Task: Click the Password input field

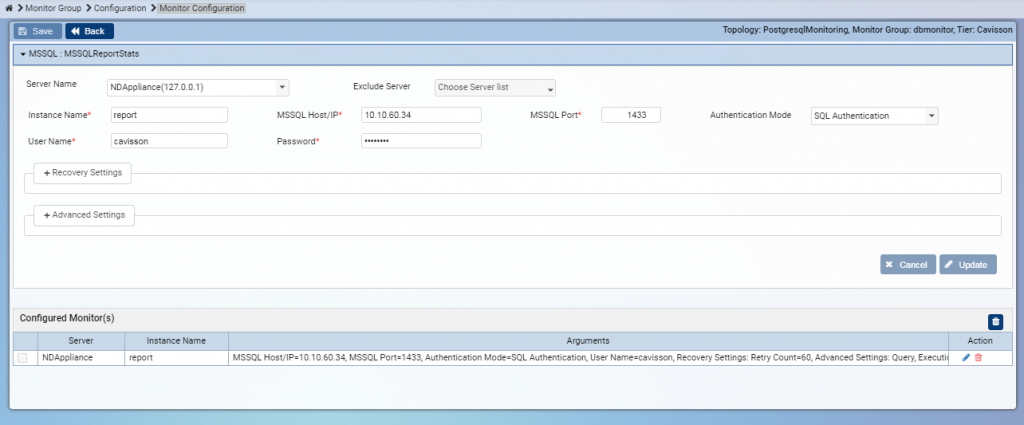Action: pos(420,141)
